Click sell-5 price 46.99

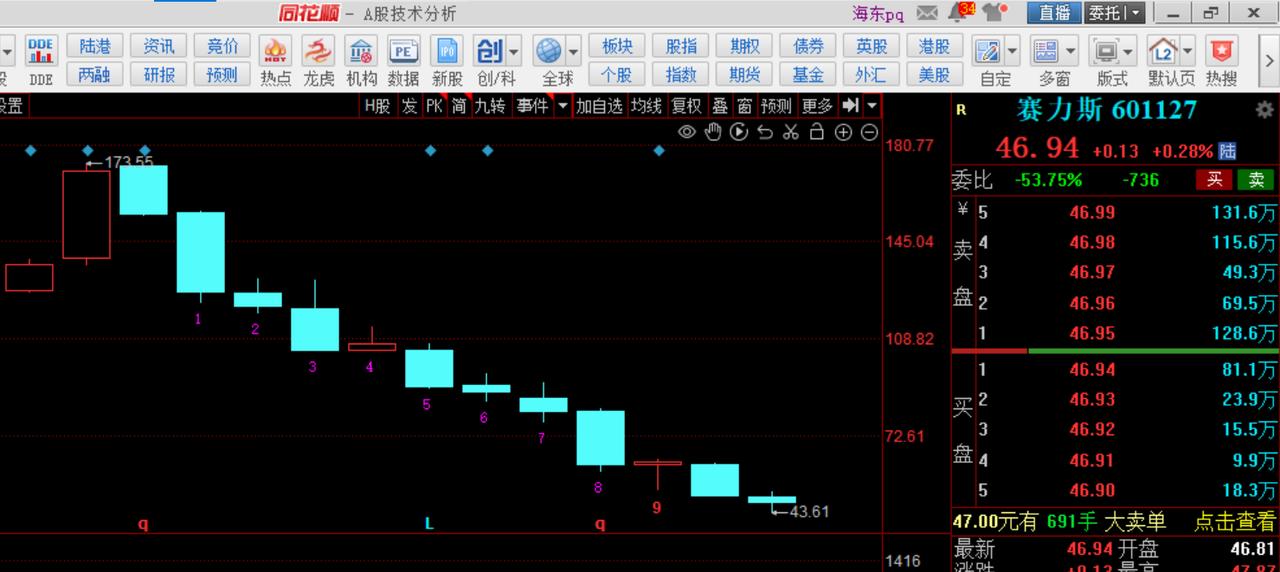point(1092,212)
